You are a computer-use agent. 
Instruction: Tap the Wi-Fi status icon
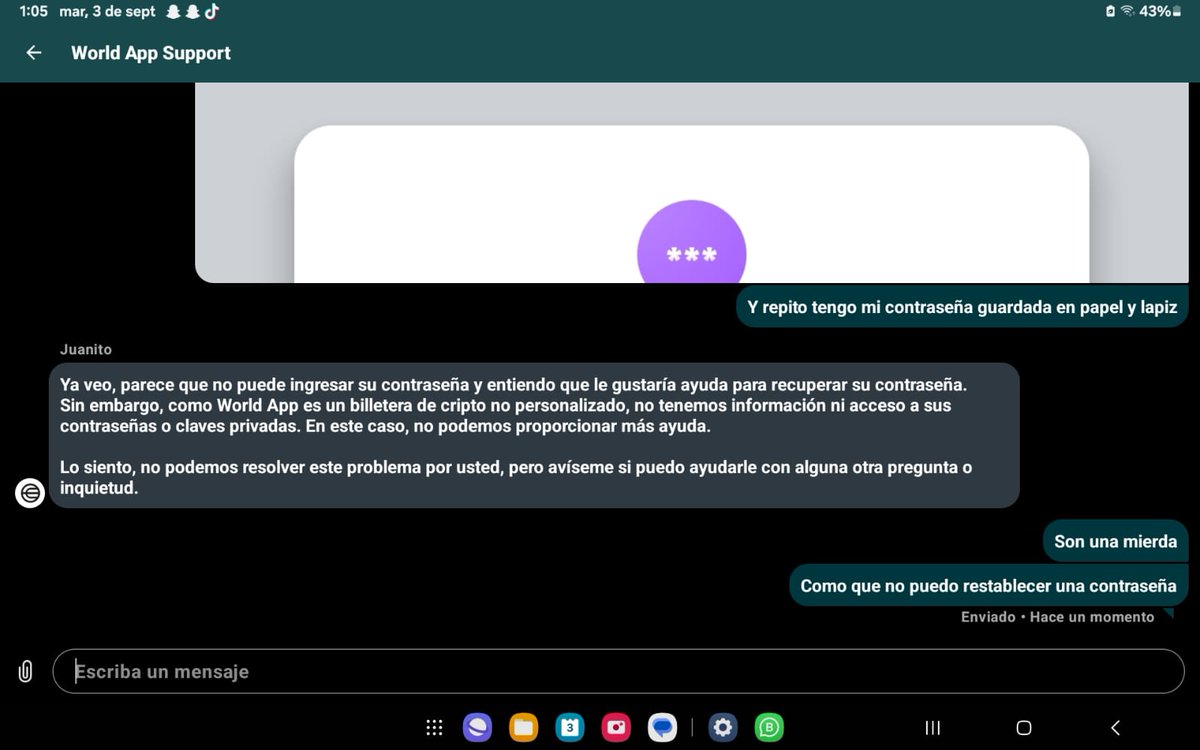coord(1127,11)
